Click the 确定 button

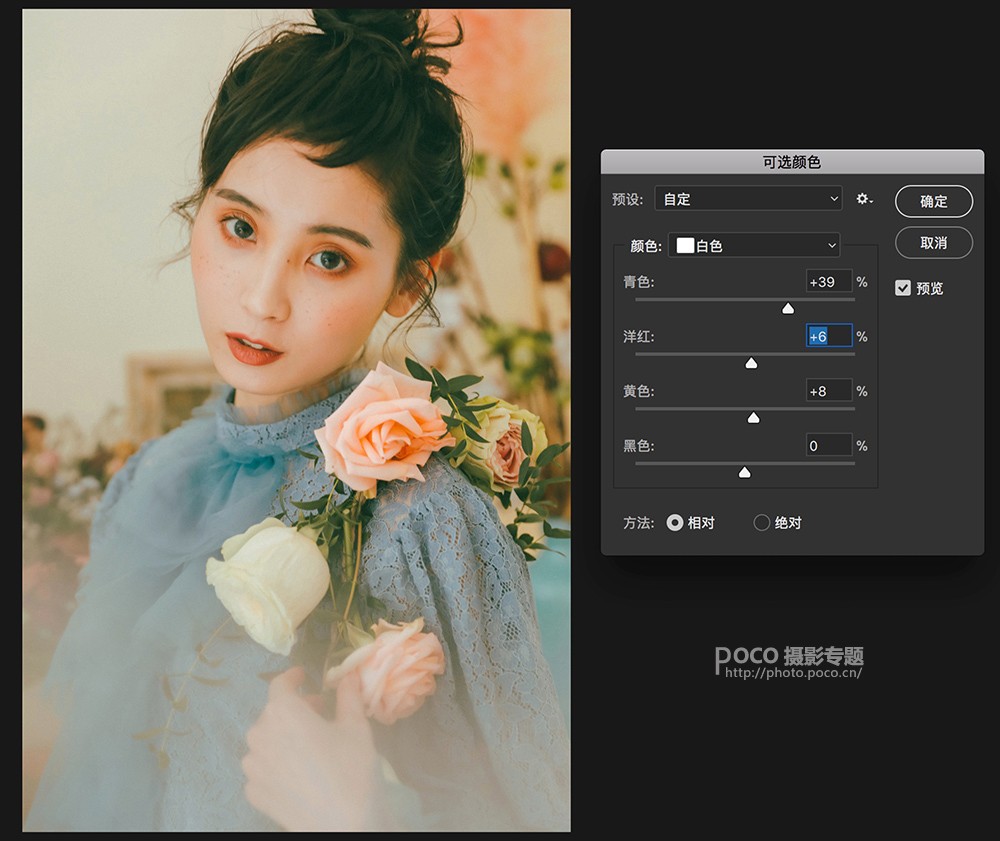point(934,201)
